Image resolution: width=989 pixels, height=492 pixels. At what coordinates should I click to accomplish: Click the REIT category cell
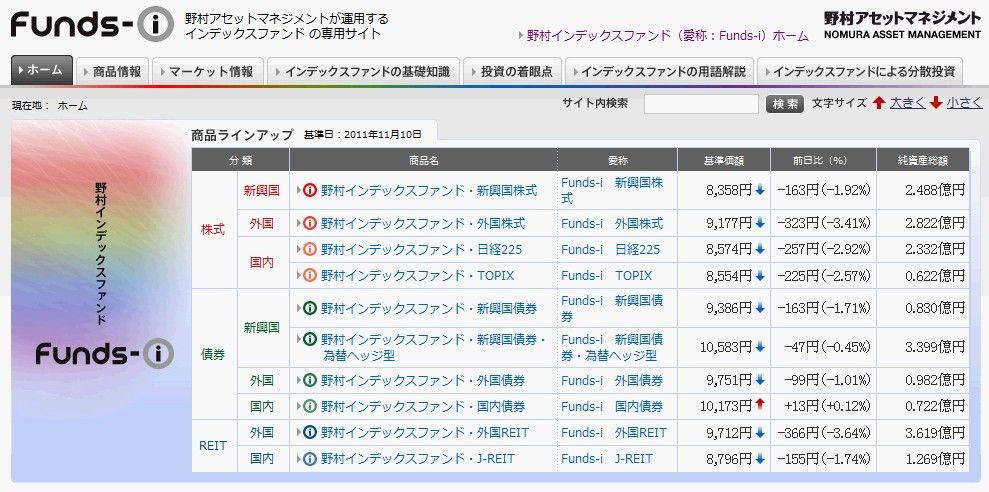coord(213,445)
